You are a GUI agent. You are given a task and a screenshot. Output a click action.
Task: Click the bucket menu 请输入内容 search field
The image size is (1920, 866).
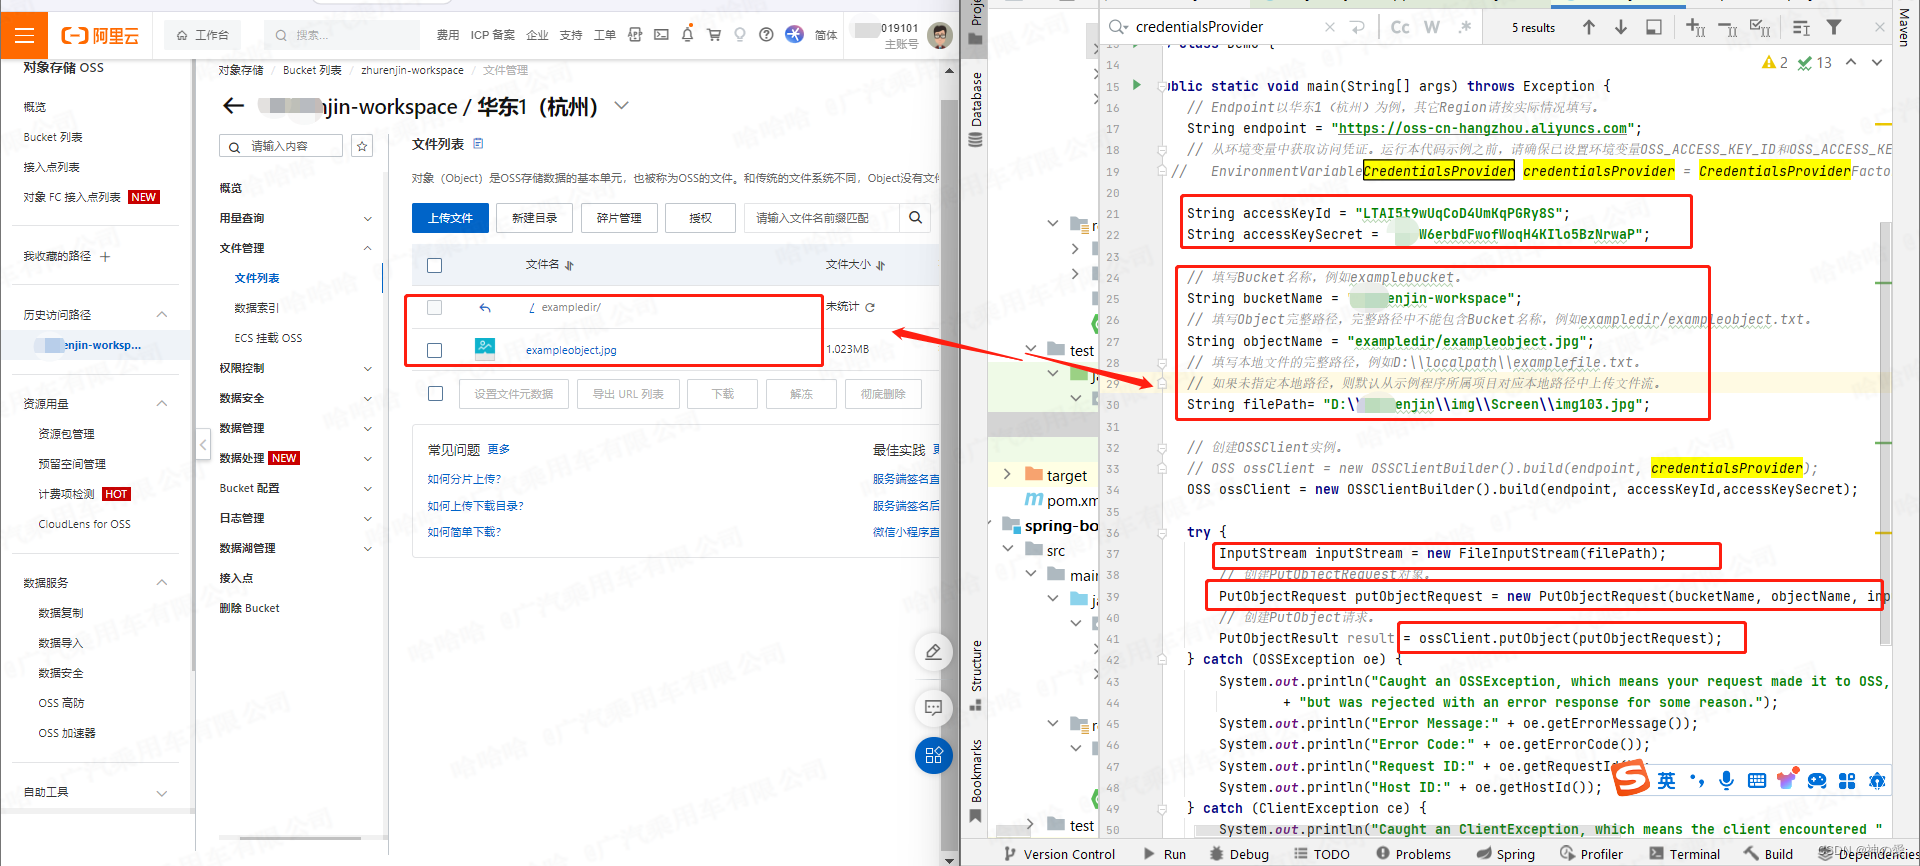[x=281, y=146]
